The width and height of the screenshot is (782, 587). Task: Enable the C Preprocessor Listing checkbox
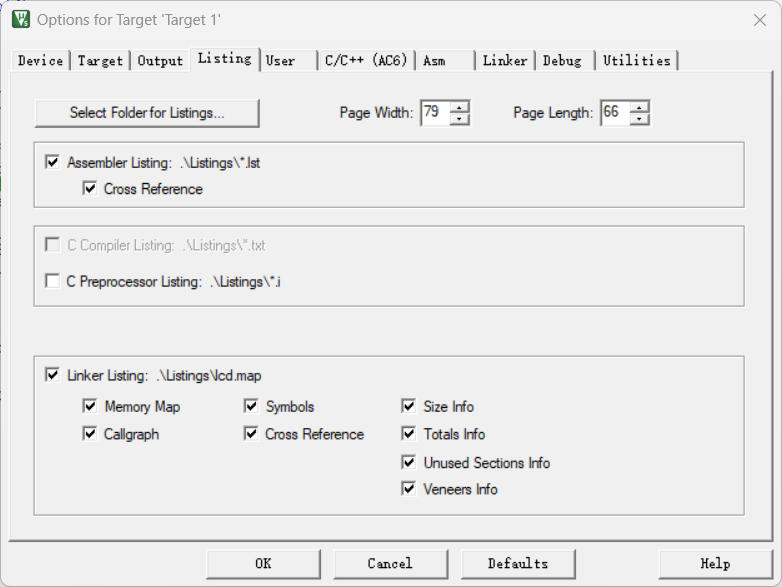coord(53,282)
